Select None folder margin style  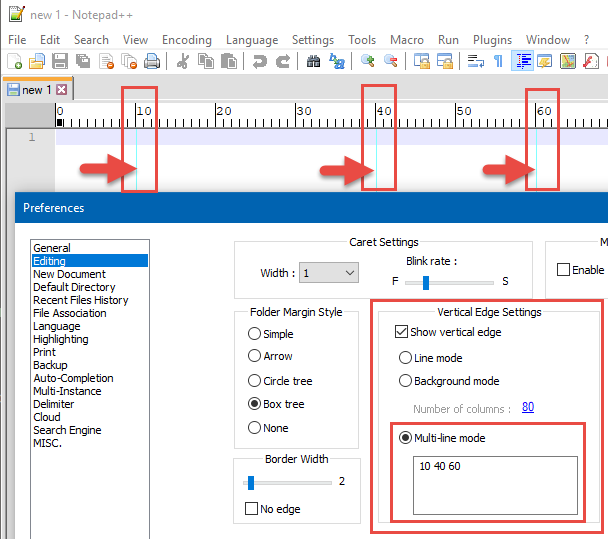click(x=254, y=428)
